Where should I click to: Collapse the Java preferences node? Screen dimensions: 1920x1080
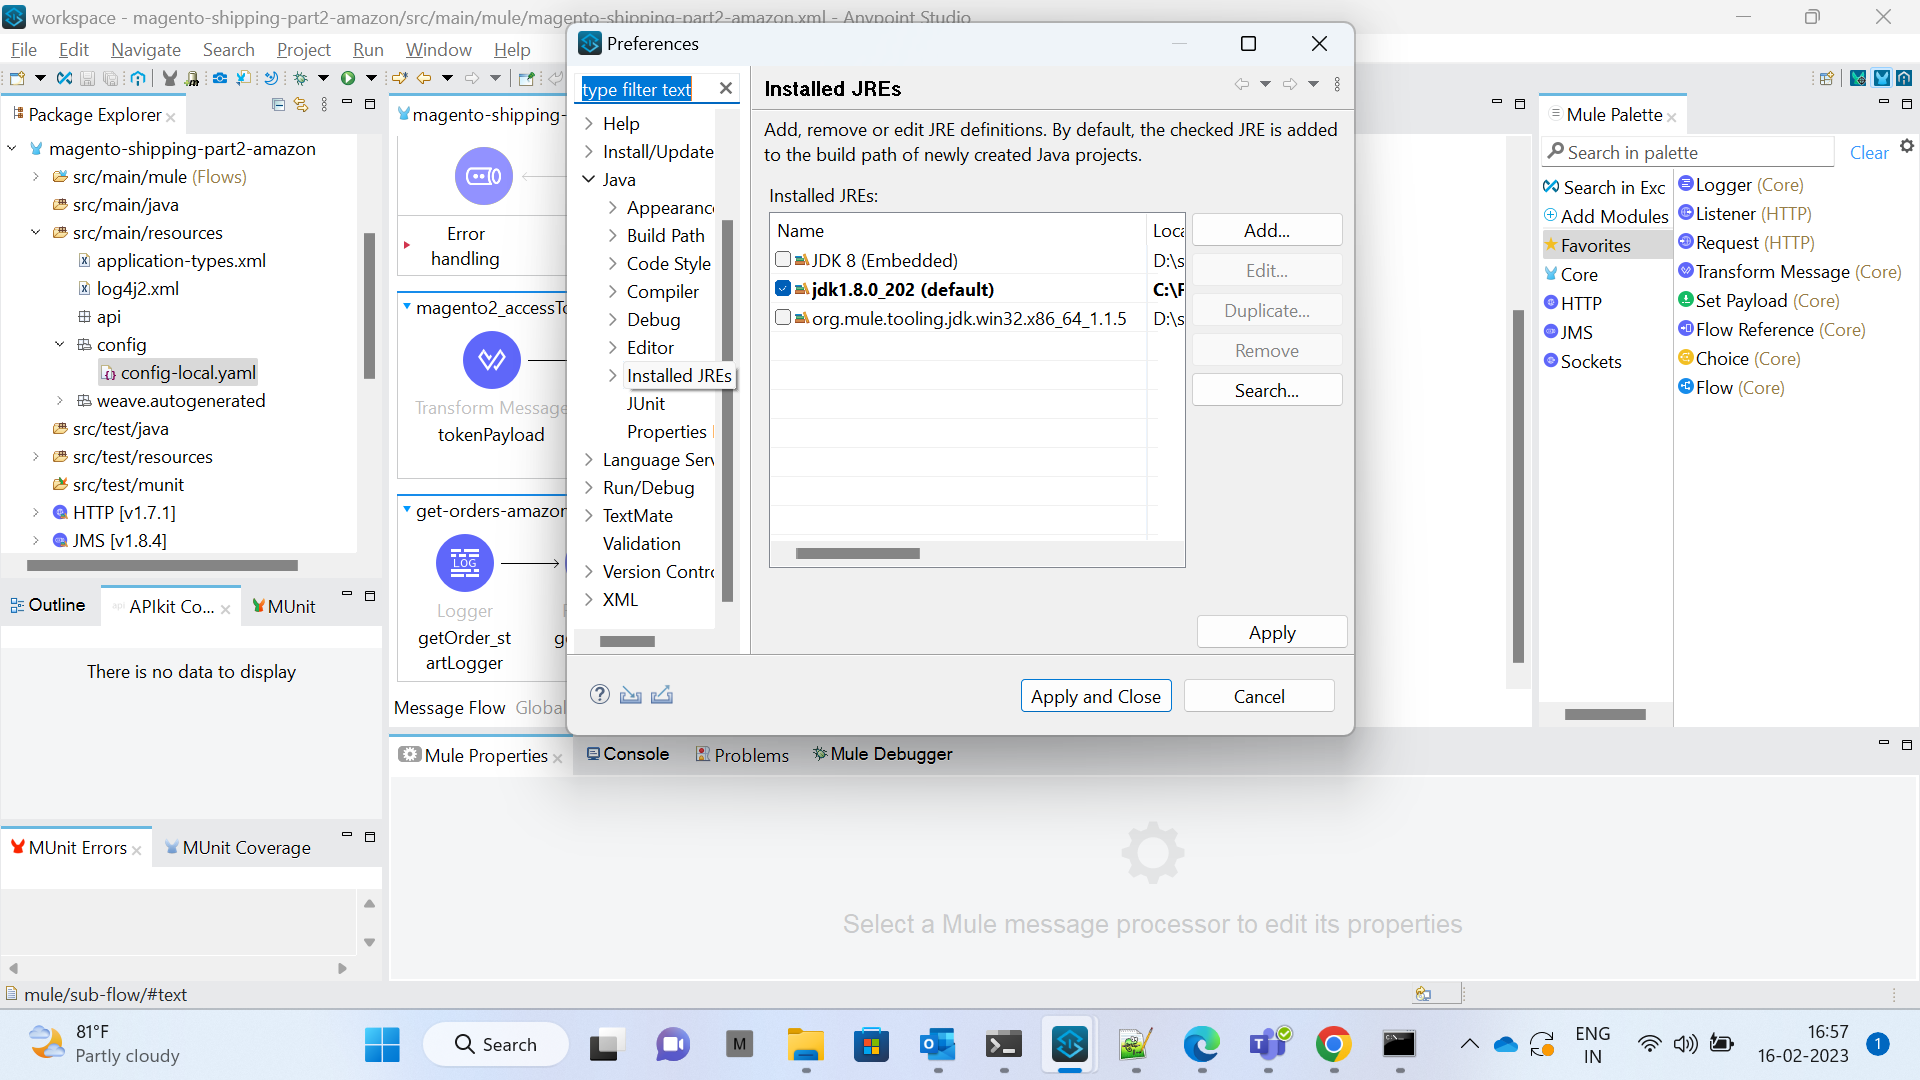pos(589,179)
